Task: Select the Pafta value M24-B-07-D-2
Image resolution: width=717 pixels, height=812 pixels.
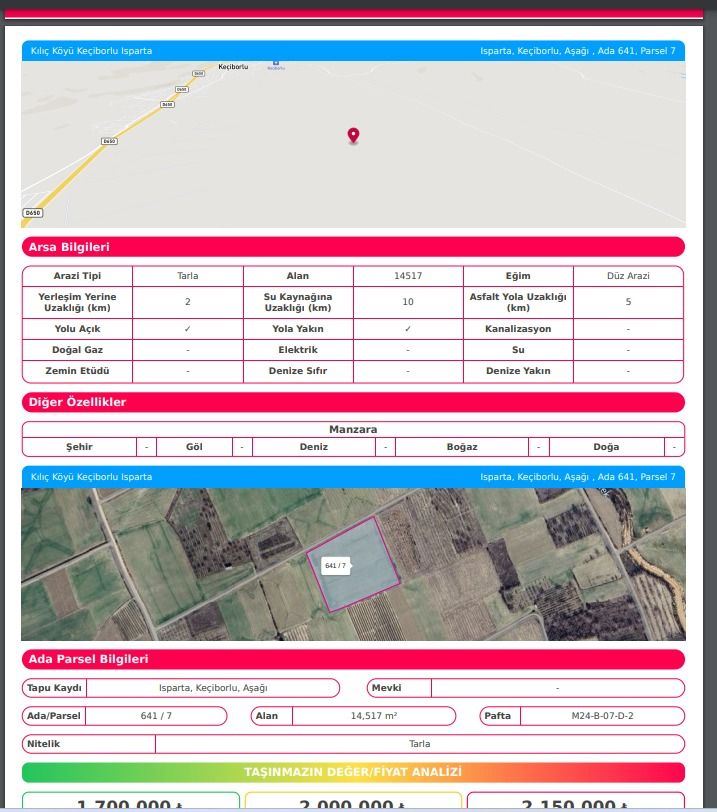Action: tap(602, 716)
